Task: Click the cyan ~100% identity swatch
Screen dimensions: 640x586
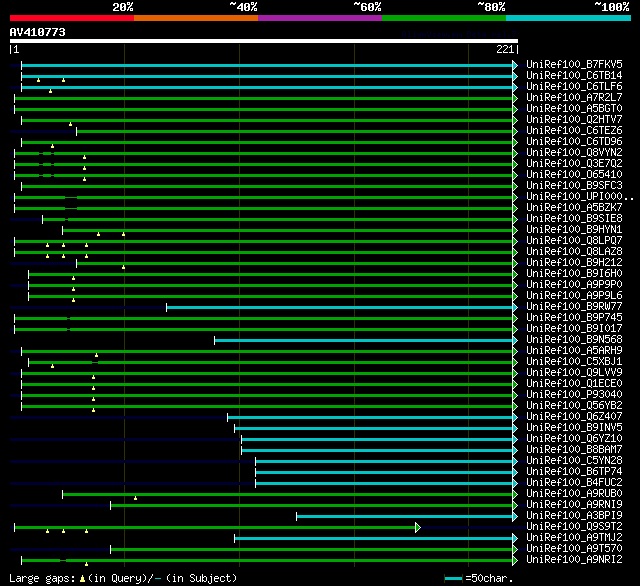Action: [x=569, y=18]
